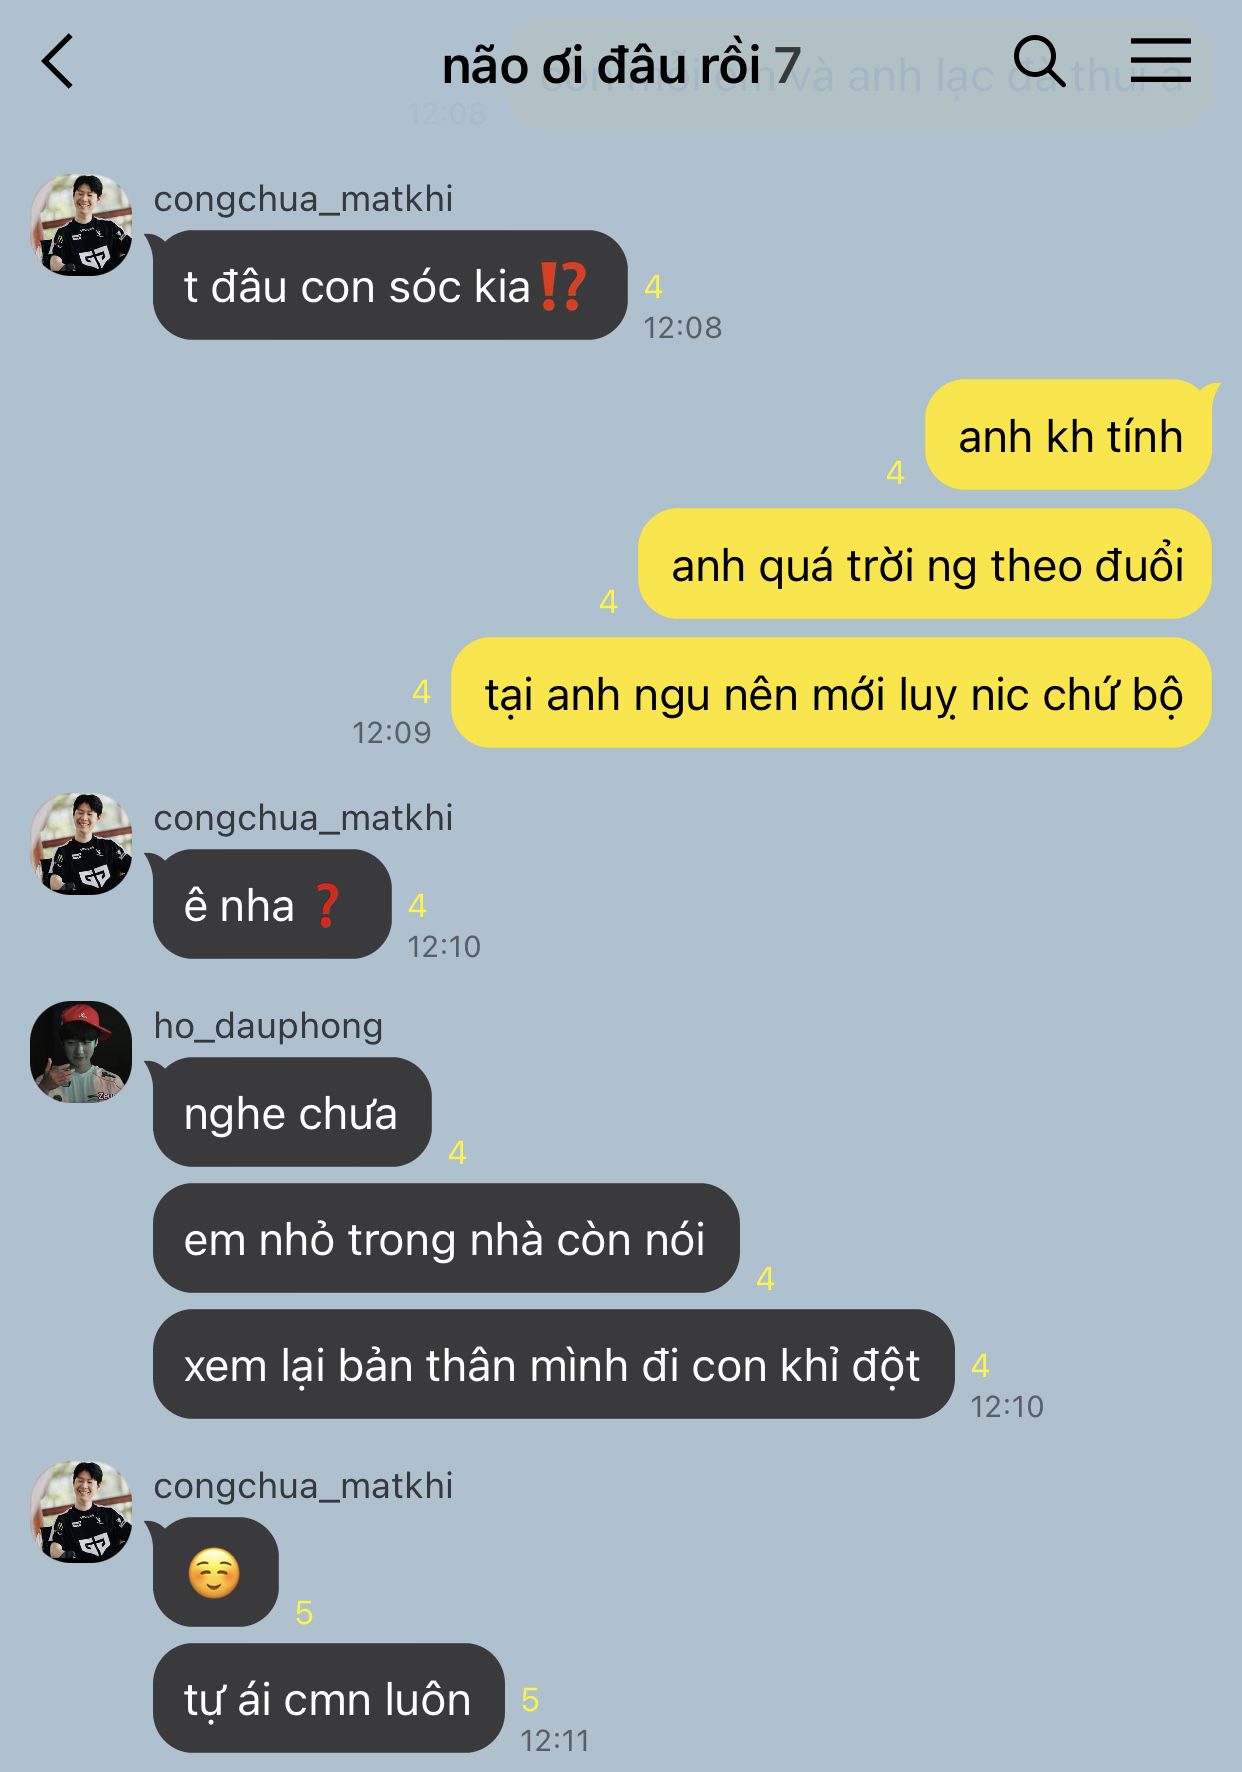Screen dimensions: 1242x1772
Task: Open the hamburger menu icon
Action: [x=1161, y=60]
